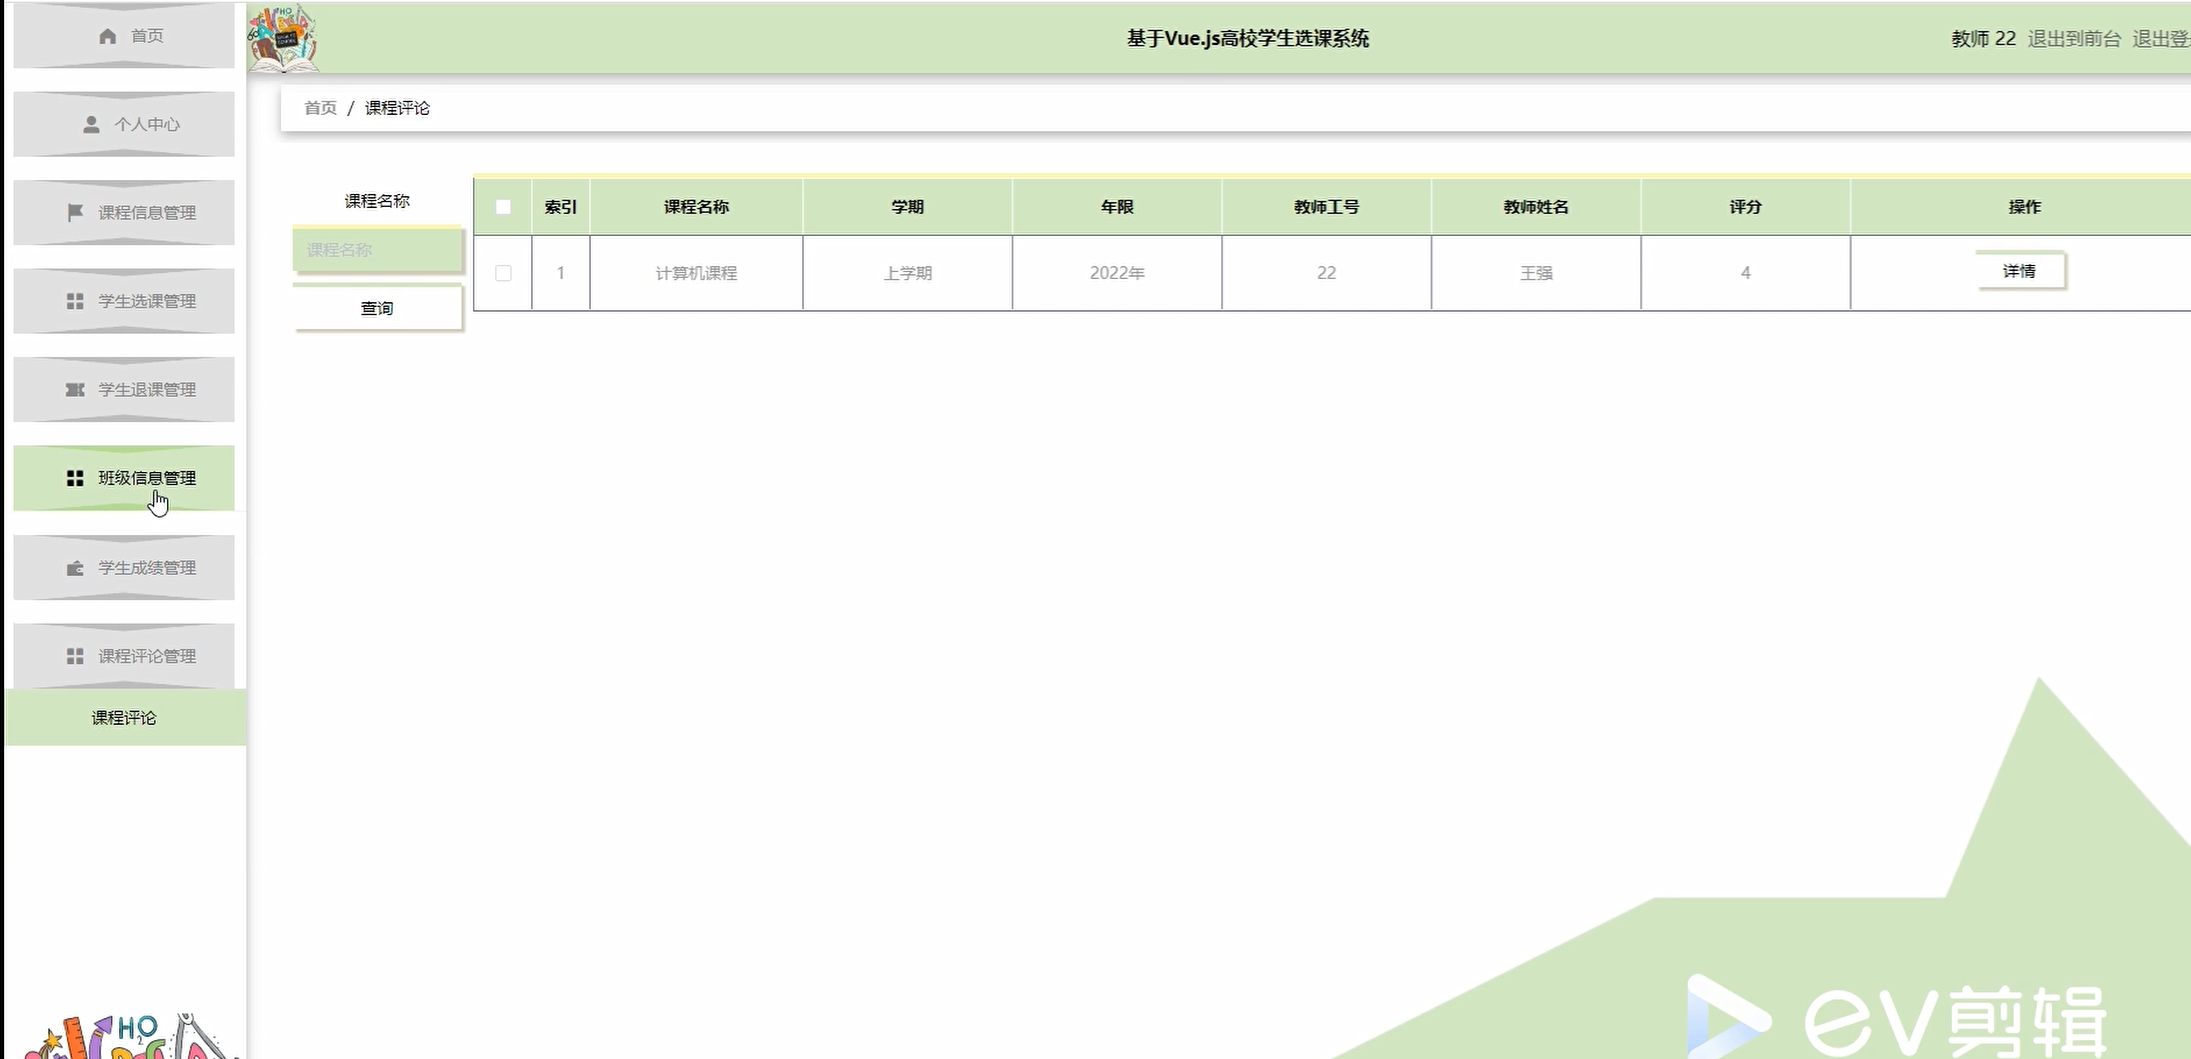Open 详情 for the 计算机课程 row
This screenshot has height=1059, width=2191.
pyautogui.click(x=2019, y=271)
